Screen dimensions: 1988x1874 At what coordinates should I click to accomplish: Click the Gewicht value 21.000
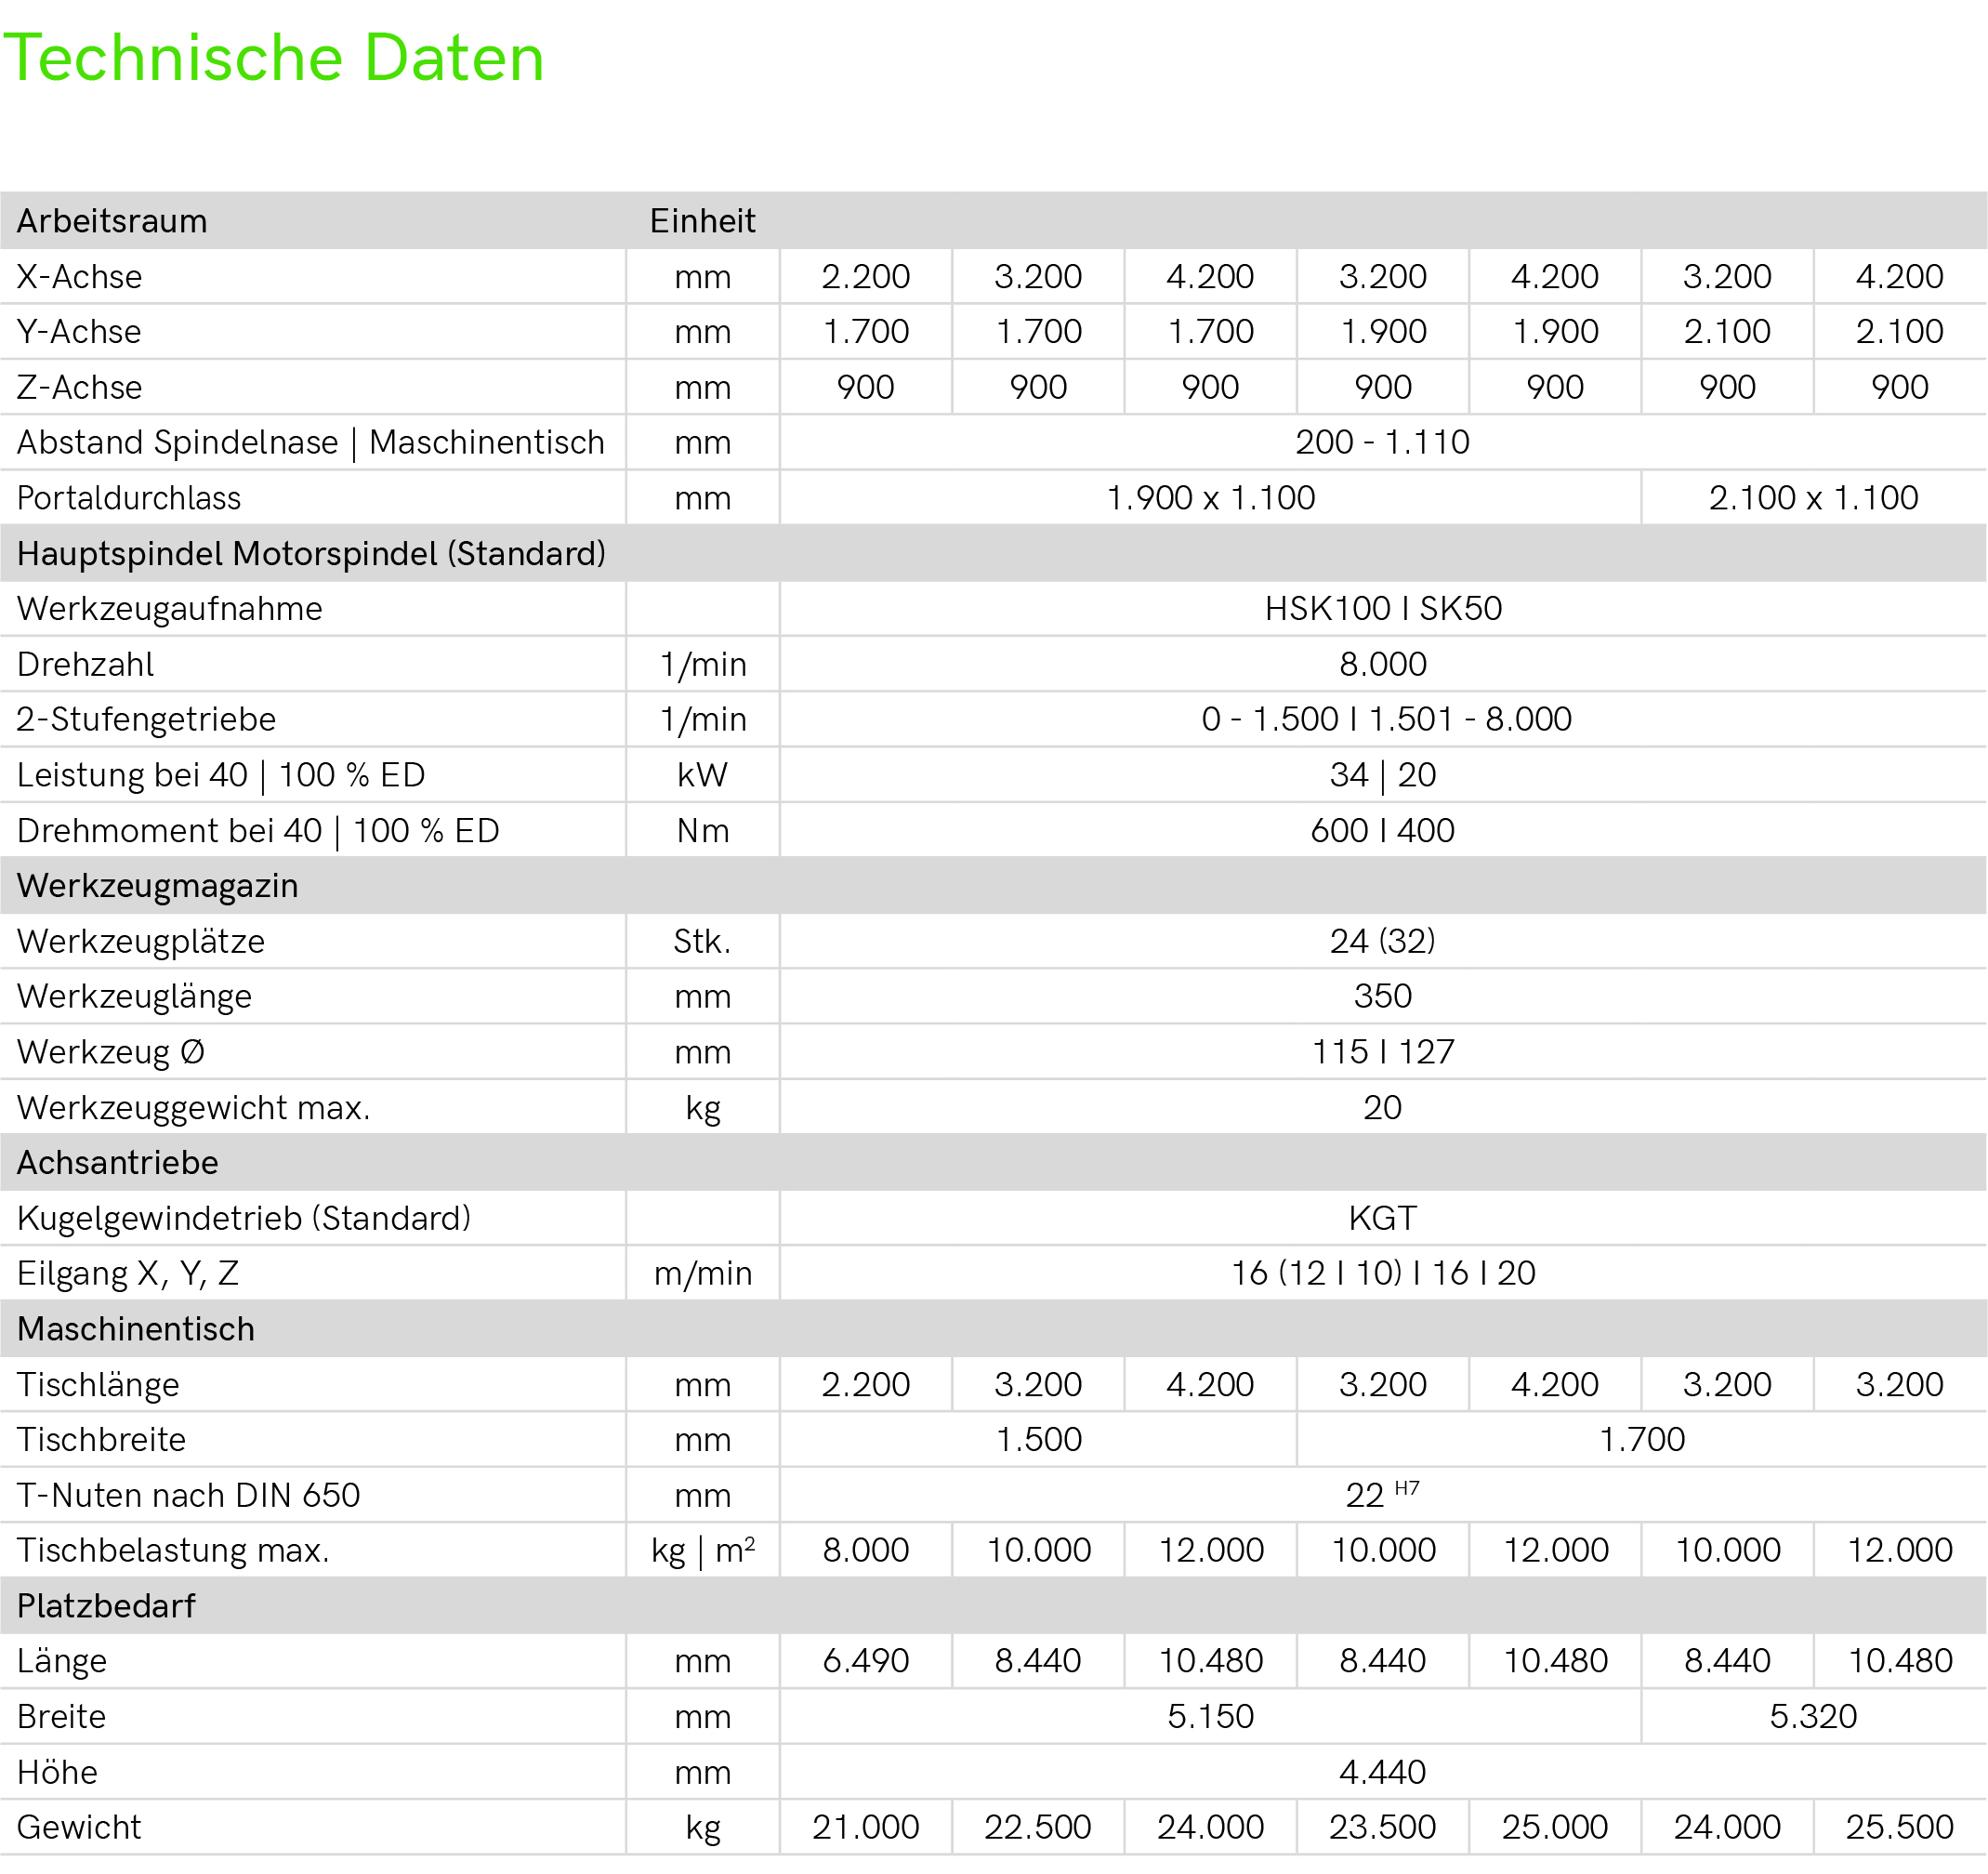[866, 1828]
